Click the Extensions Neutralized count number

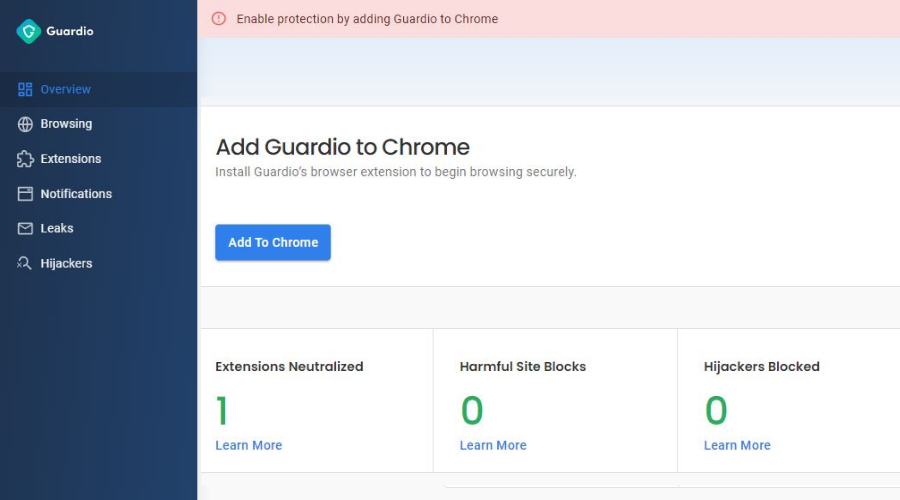(x=222, y=411)
